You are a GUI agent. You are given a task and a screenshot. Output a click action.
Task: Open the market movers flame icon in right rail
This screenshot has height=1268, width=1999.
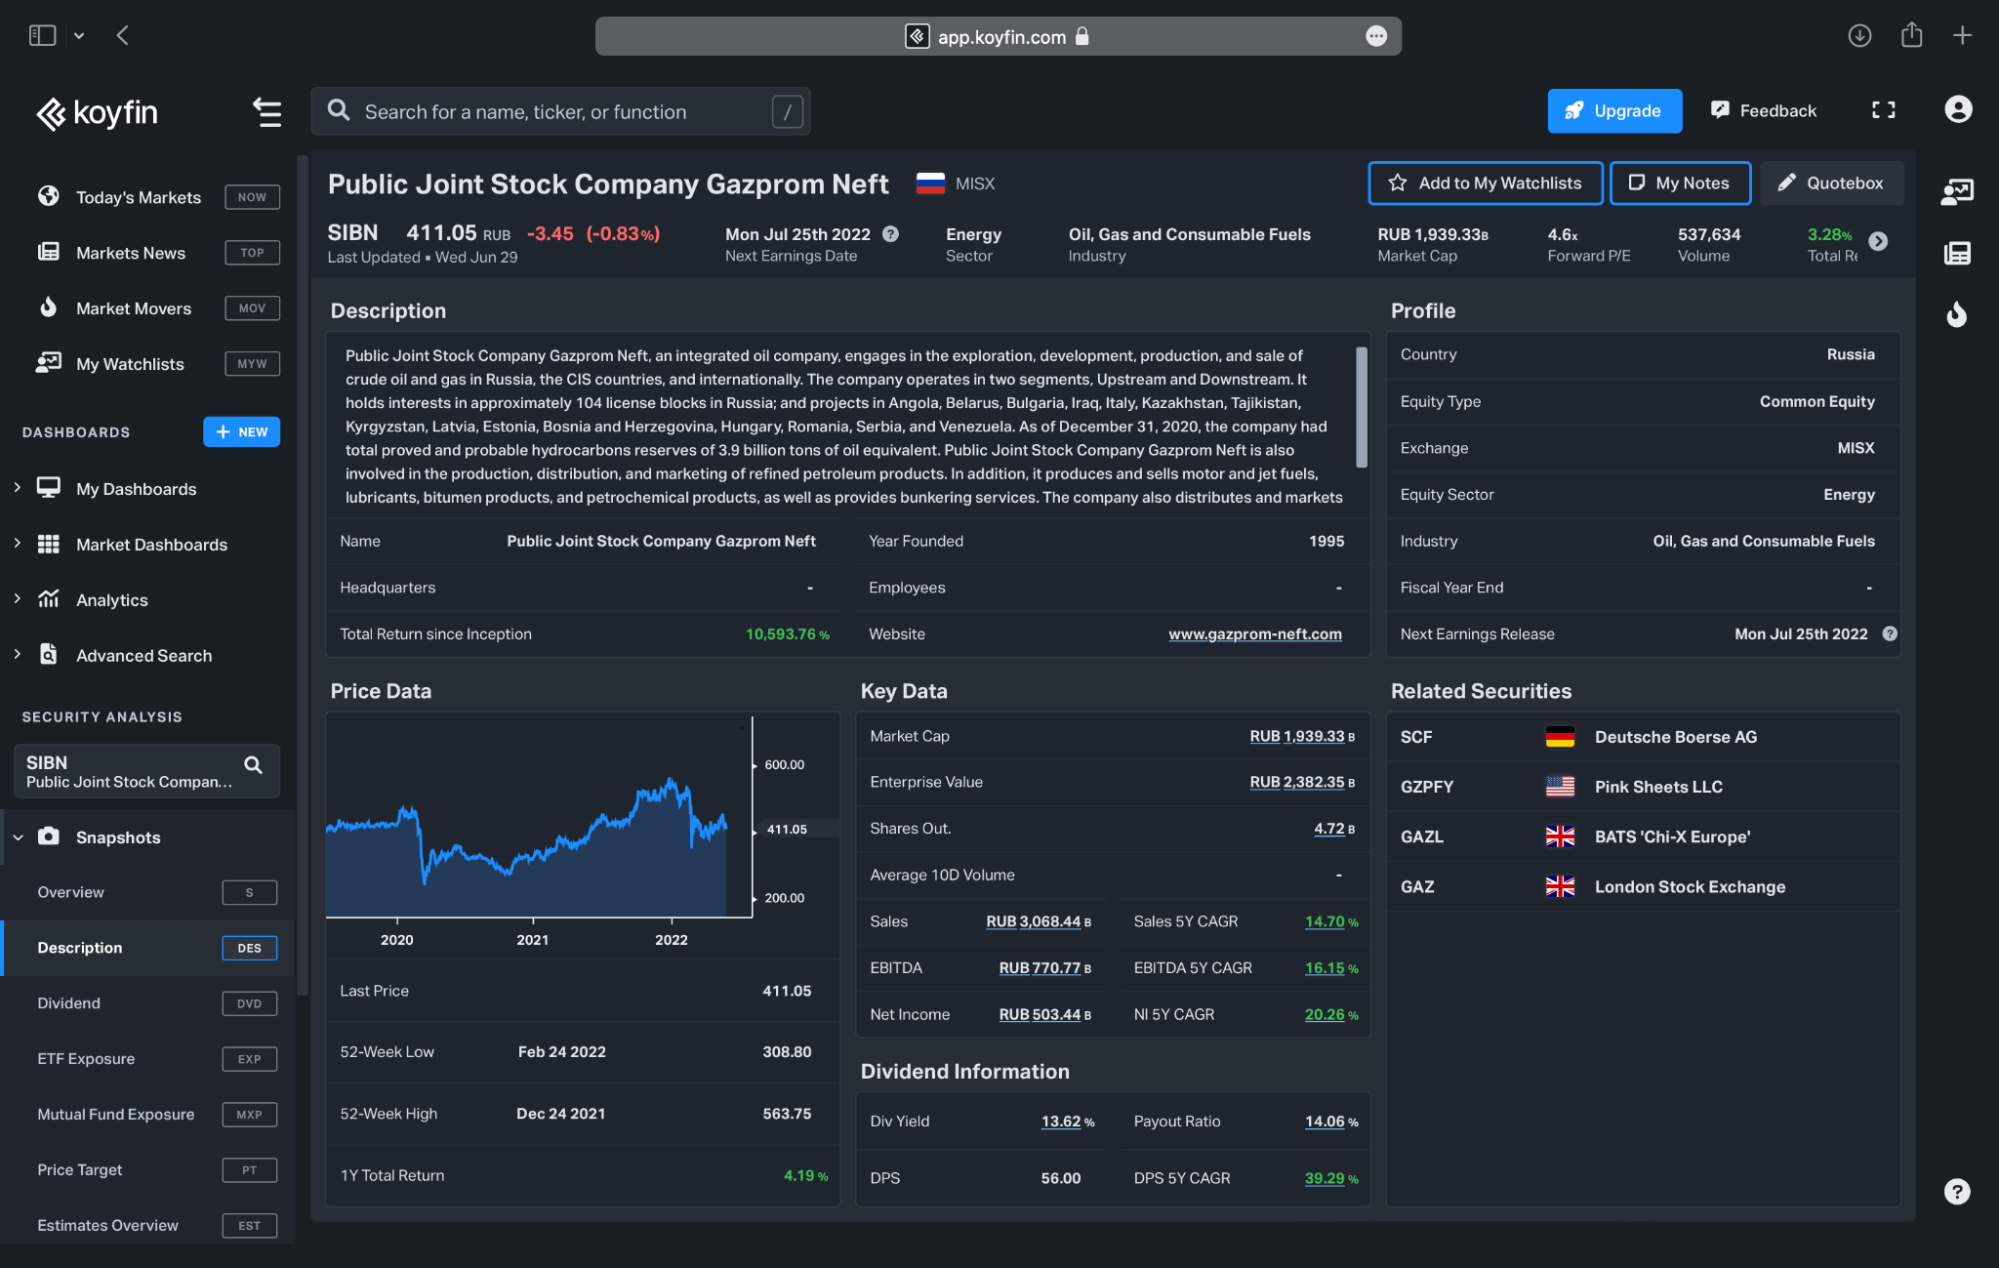click(1957, 315)
